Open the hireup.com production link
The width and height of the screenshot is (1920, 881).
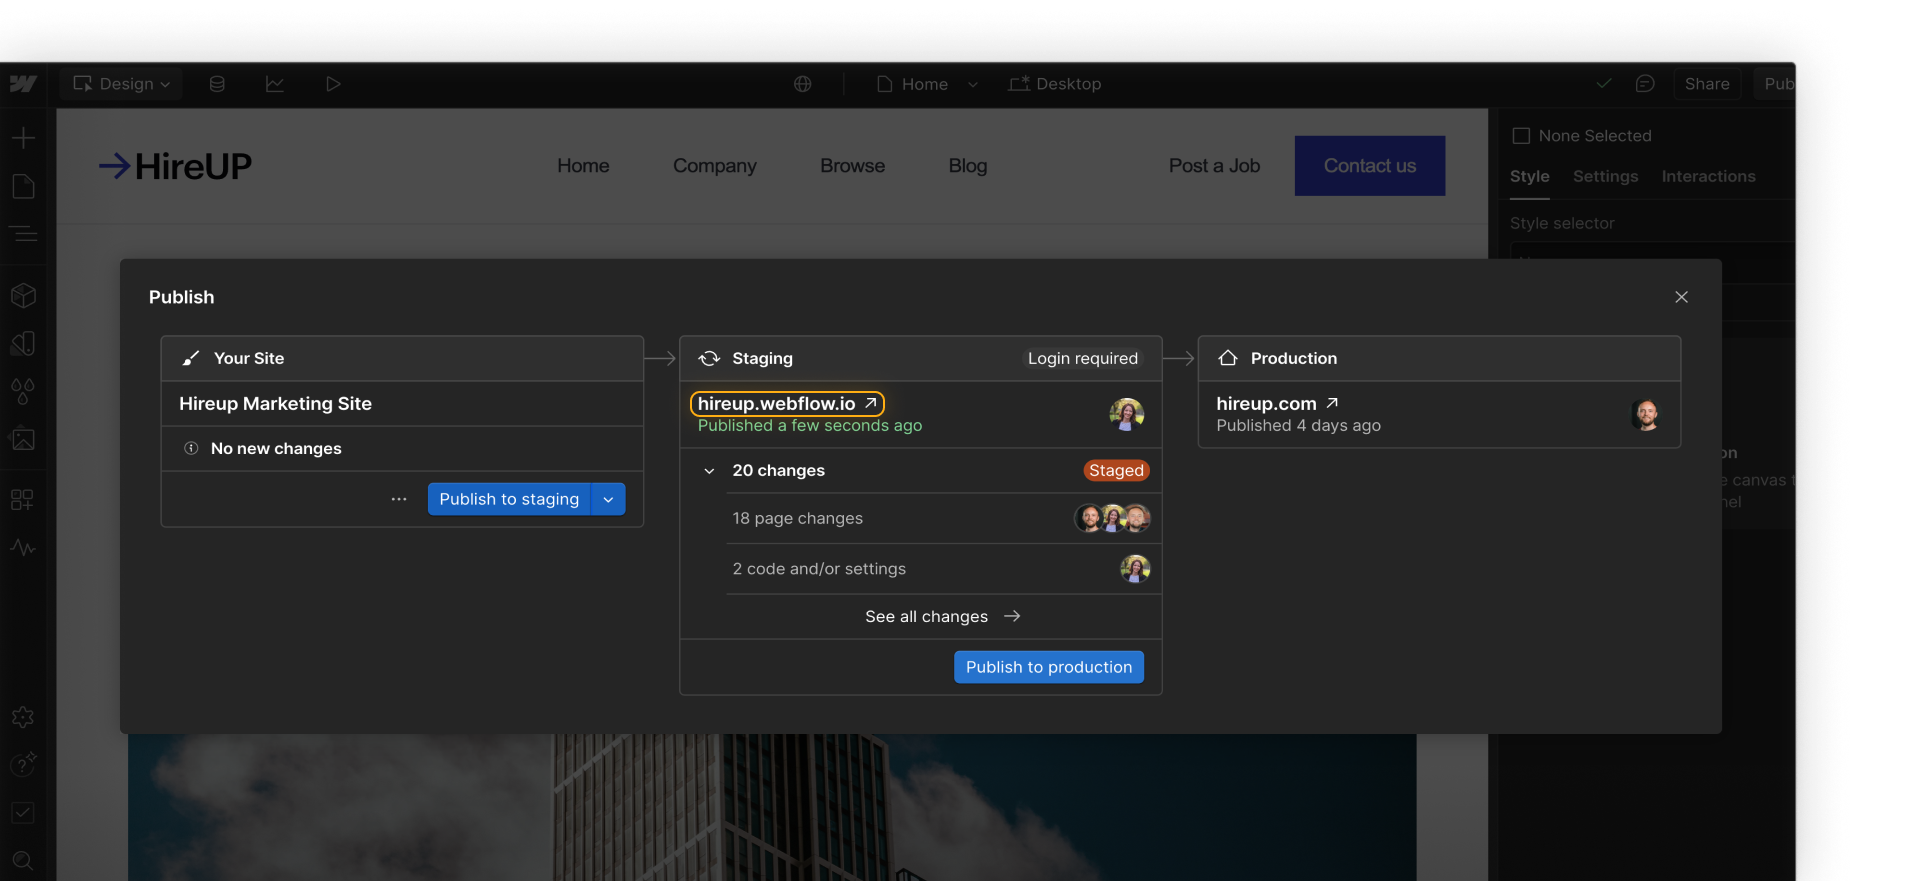click(x=1277, y=403)
